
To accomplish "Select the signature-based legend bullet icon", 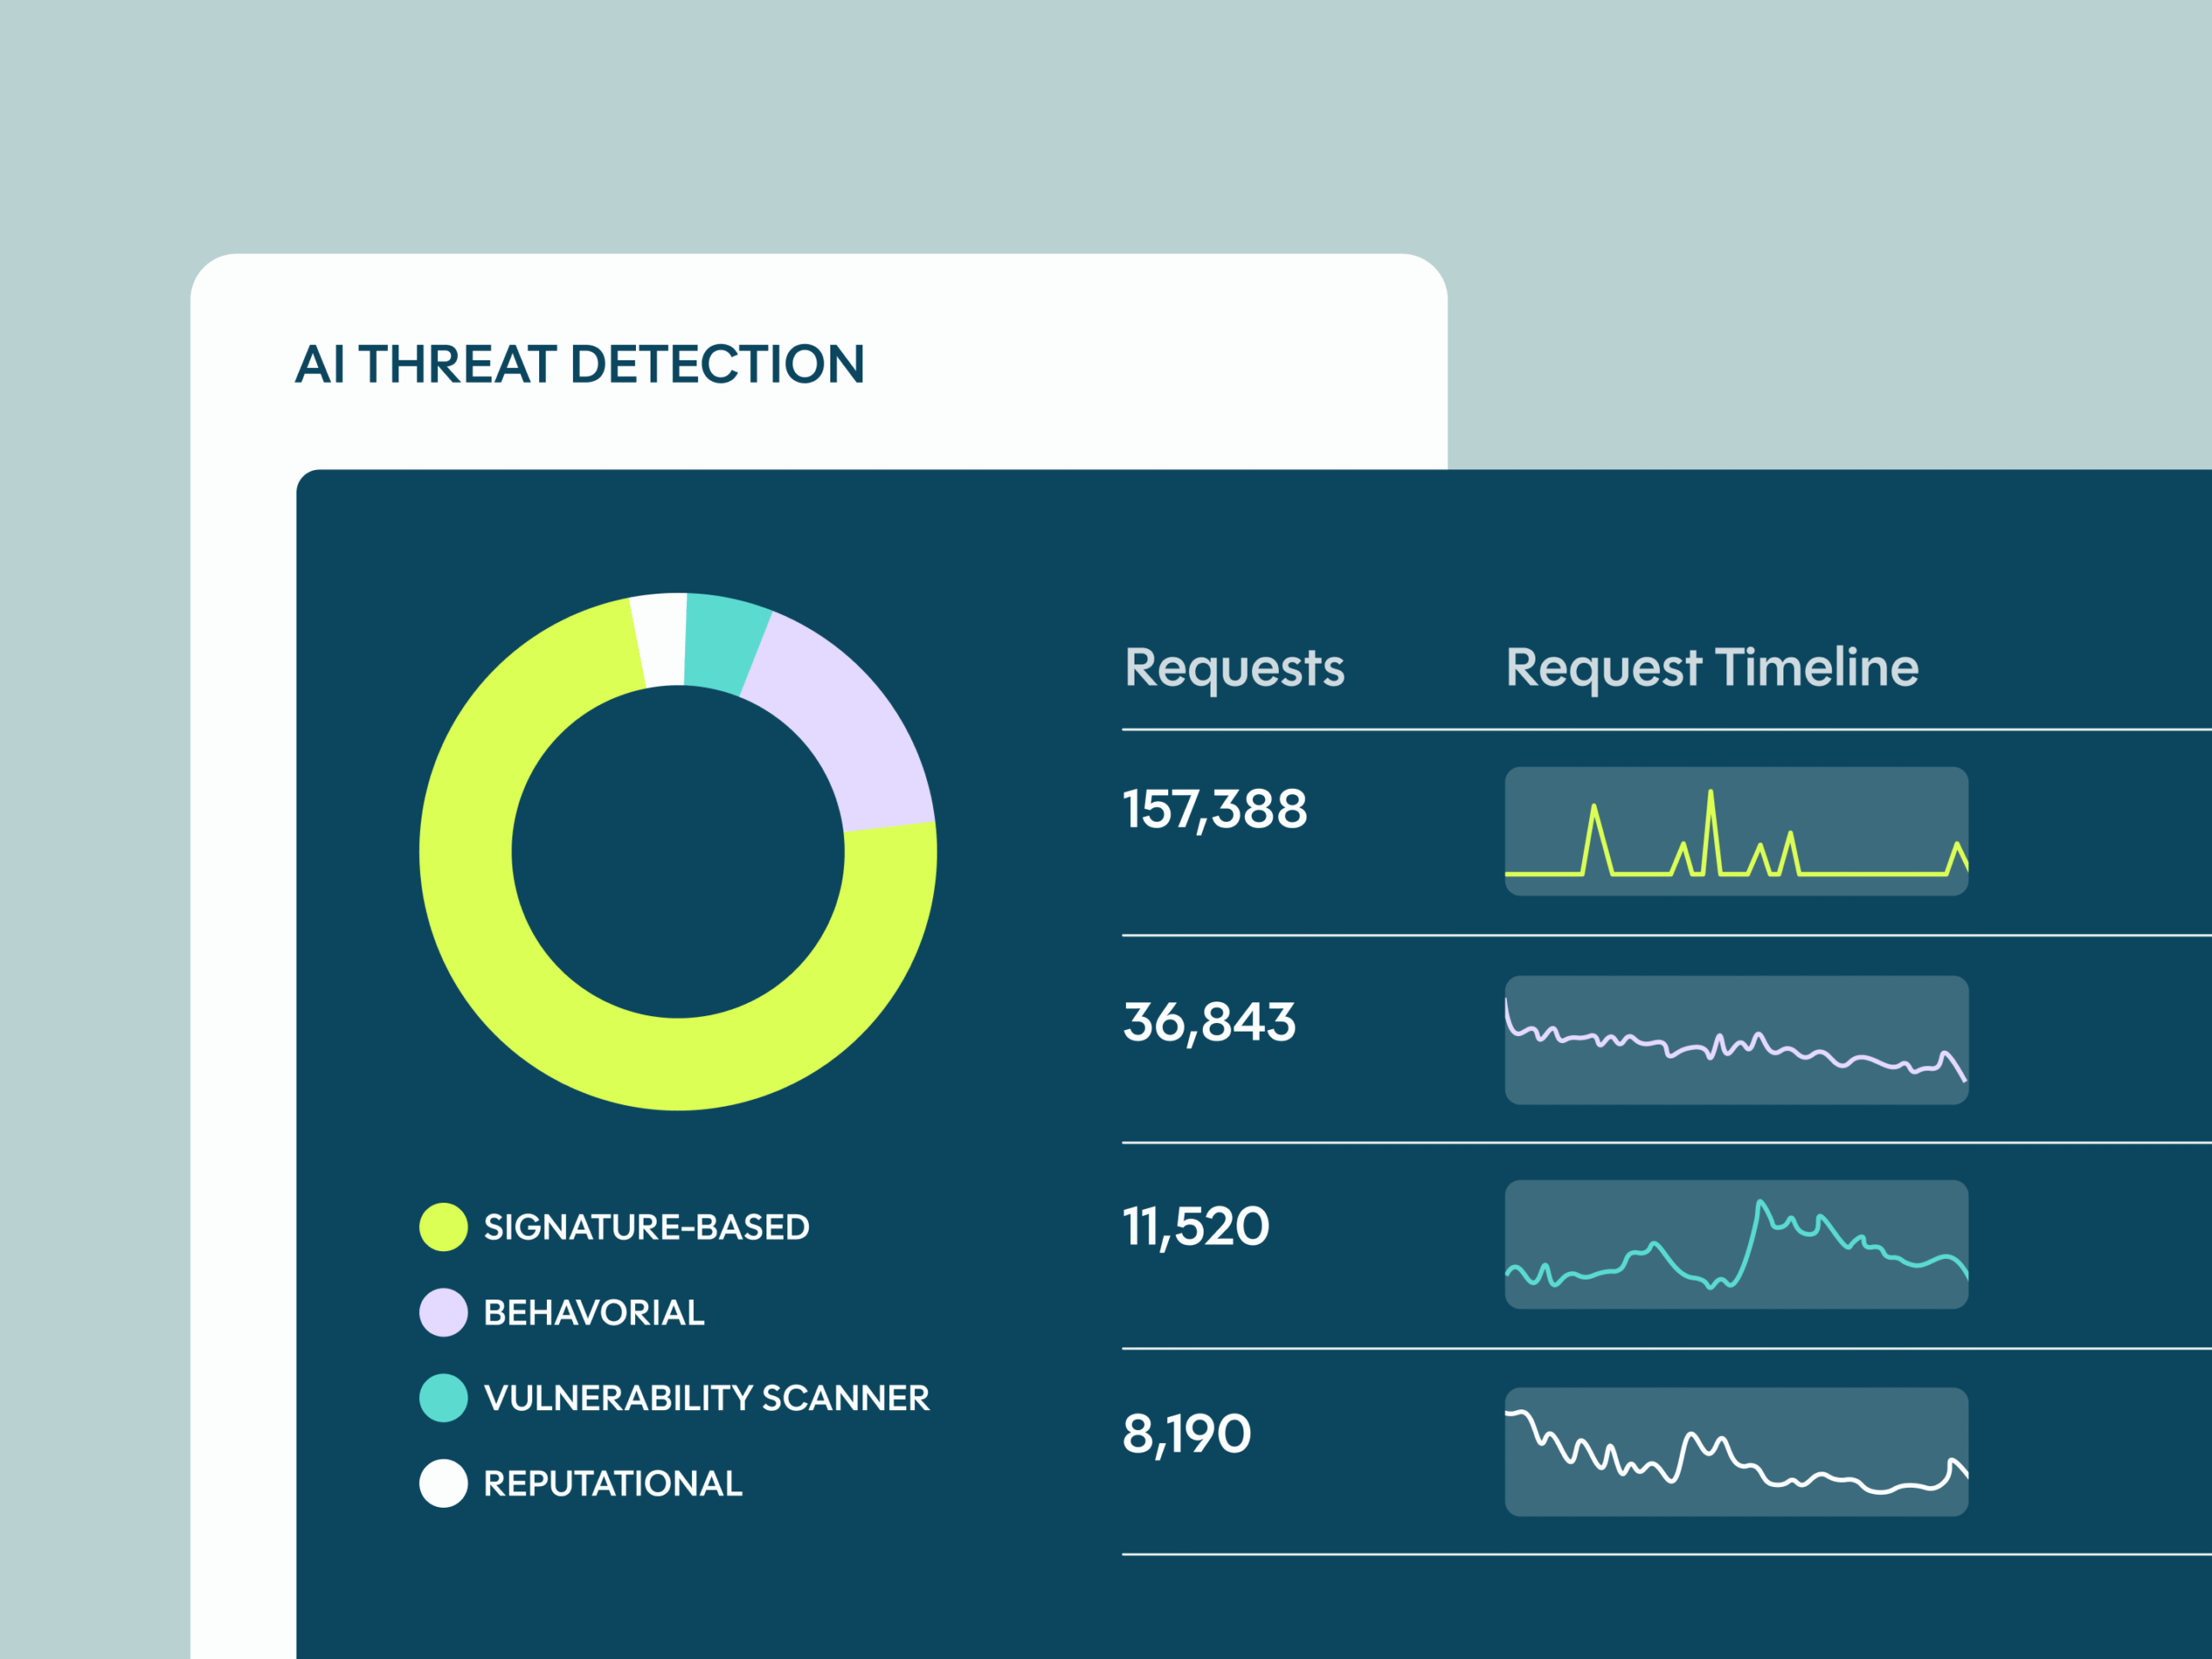I will coord(443,1226).
